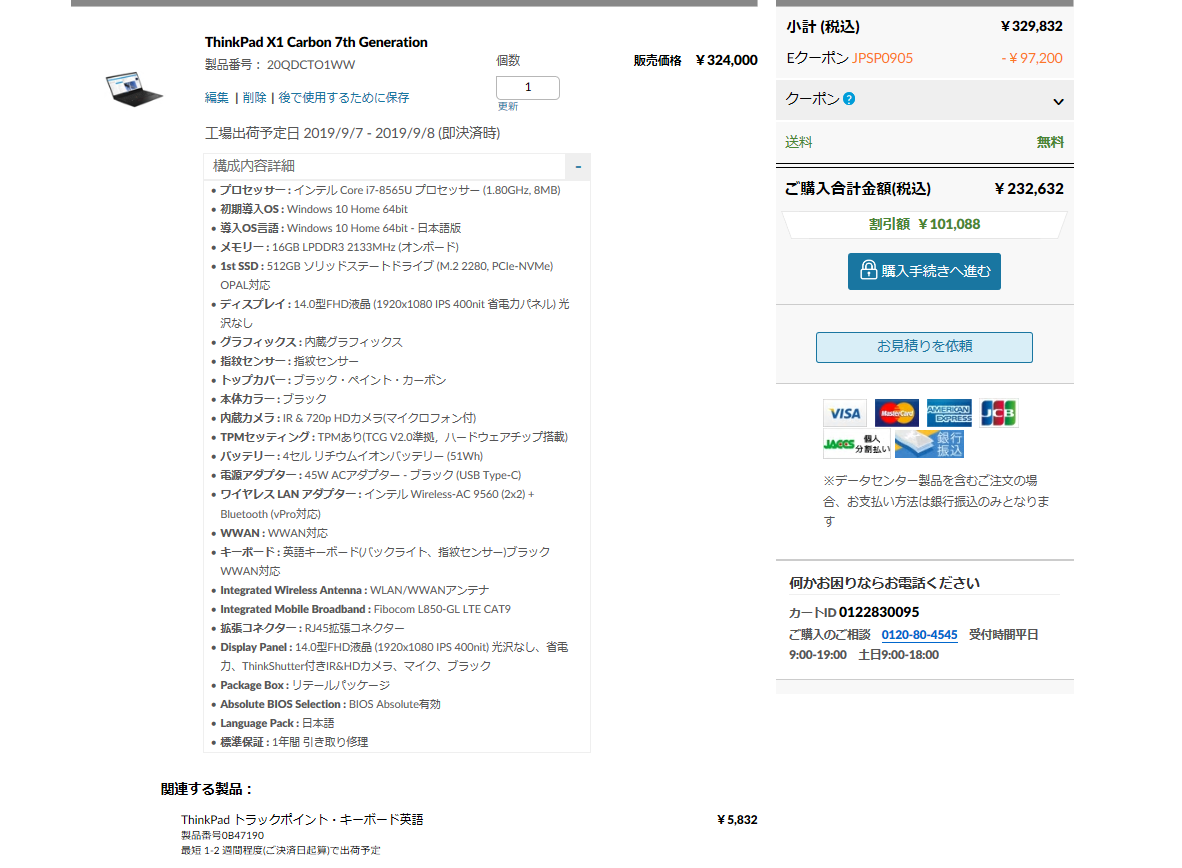Click the MasterCard logo
The width and height of the screenshot is (1182, 868).
[896, 413]
